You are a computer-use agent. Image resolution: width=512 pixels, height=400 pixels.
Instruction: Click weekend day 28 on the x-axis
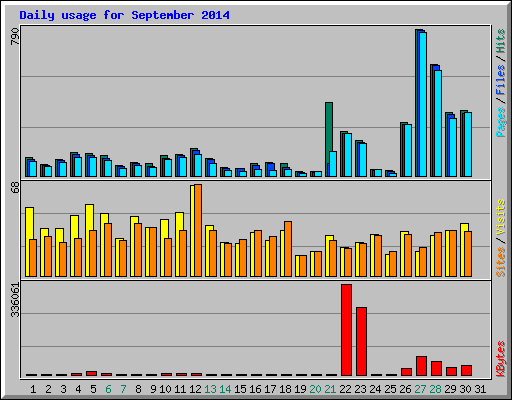[435, 389]
